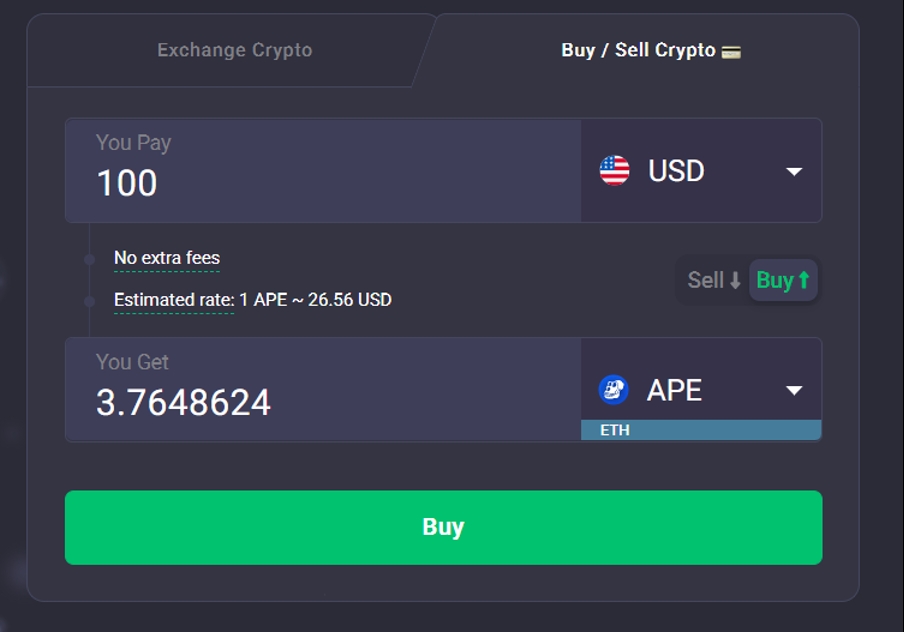Click the Estimated rate label
This screenshot has width=904, height=632.
pyautogui.click(x=174, y=300)
